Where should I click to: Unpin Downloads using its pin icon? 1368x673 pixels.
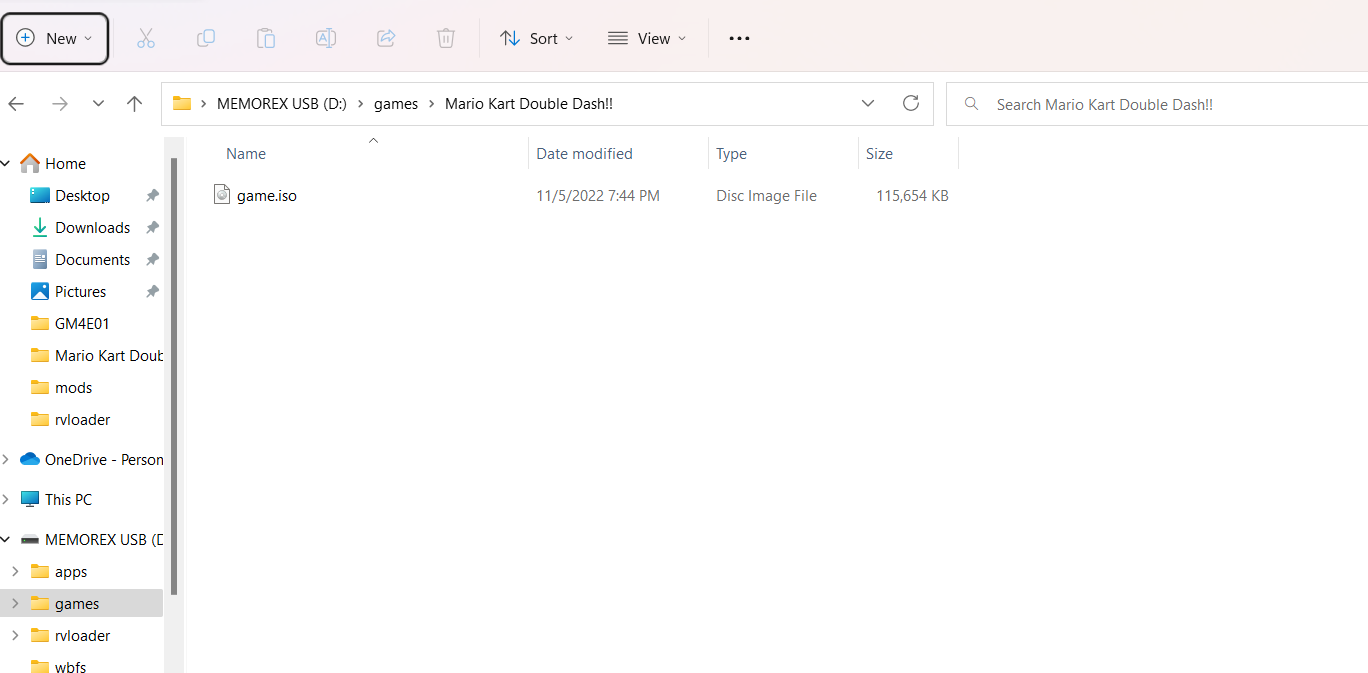click(x=152, y=227)
